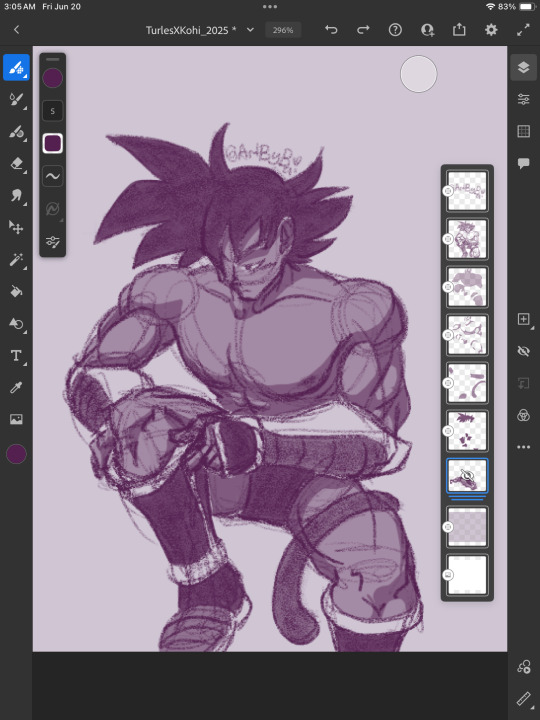The height and width of the screenshot is (720, 540).
Task: Tap the touch shortcut circle on canvas
Action: pos(418,74)
